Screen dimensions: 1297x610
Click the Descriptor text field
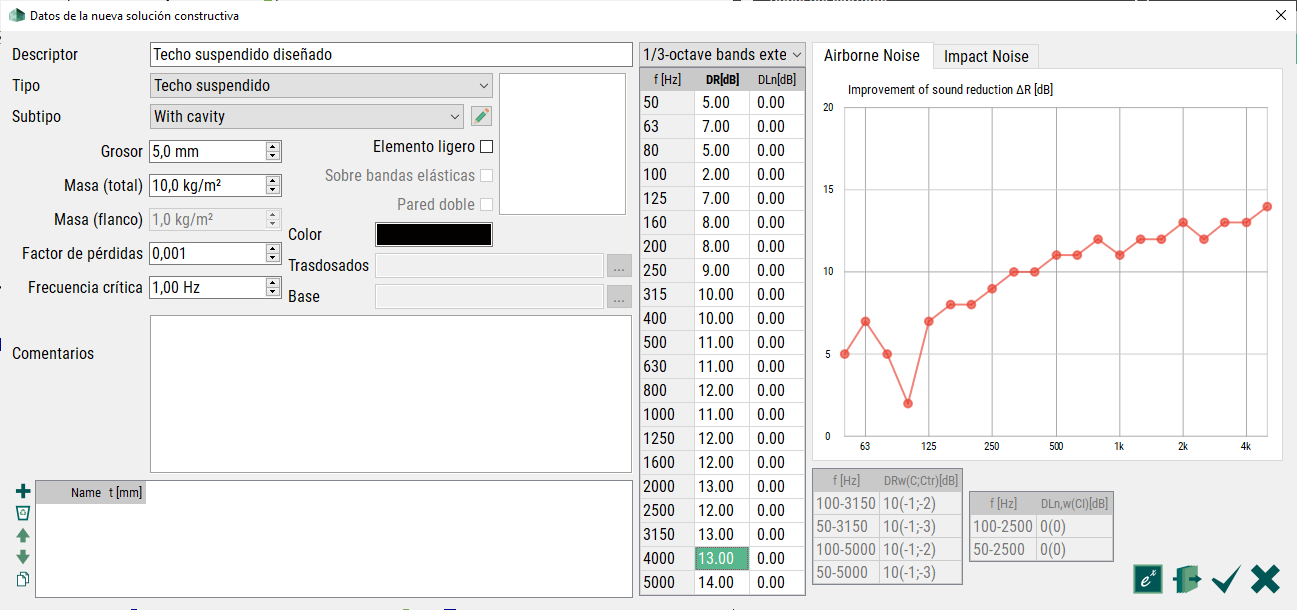point(391,55)
